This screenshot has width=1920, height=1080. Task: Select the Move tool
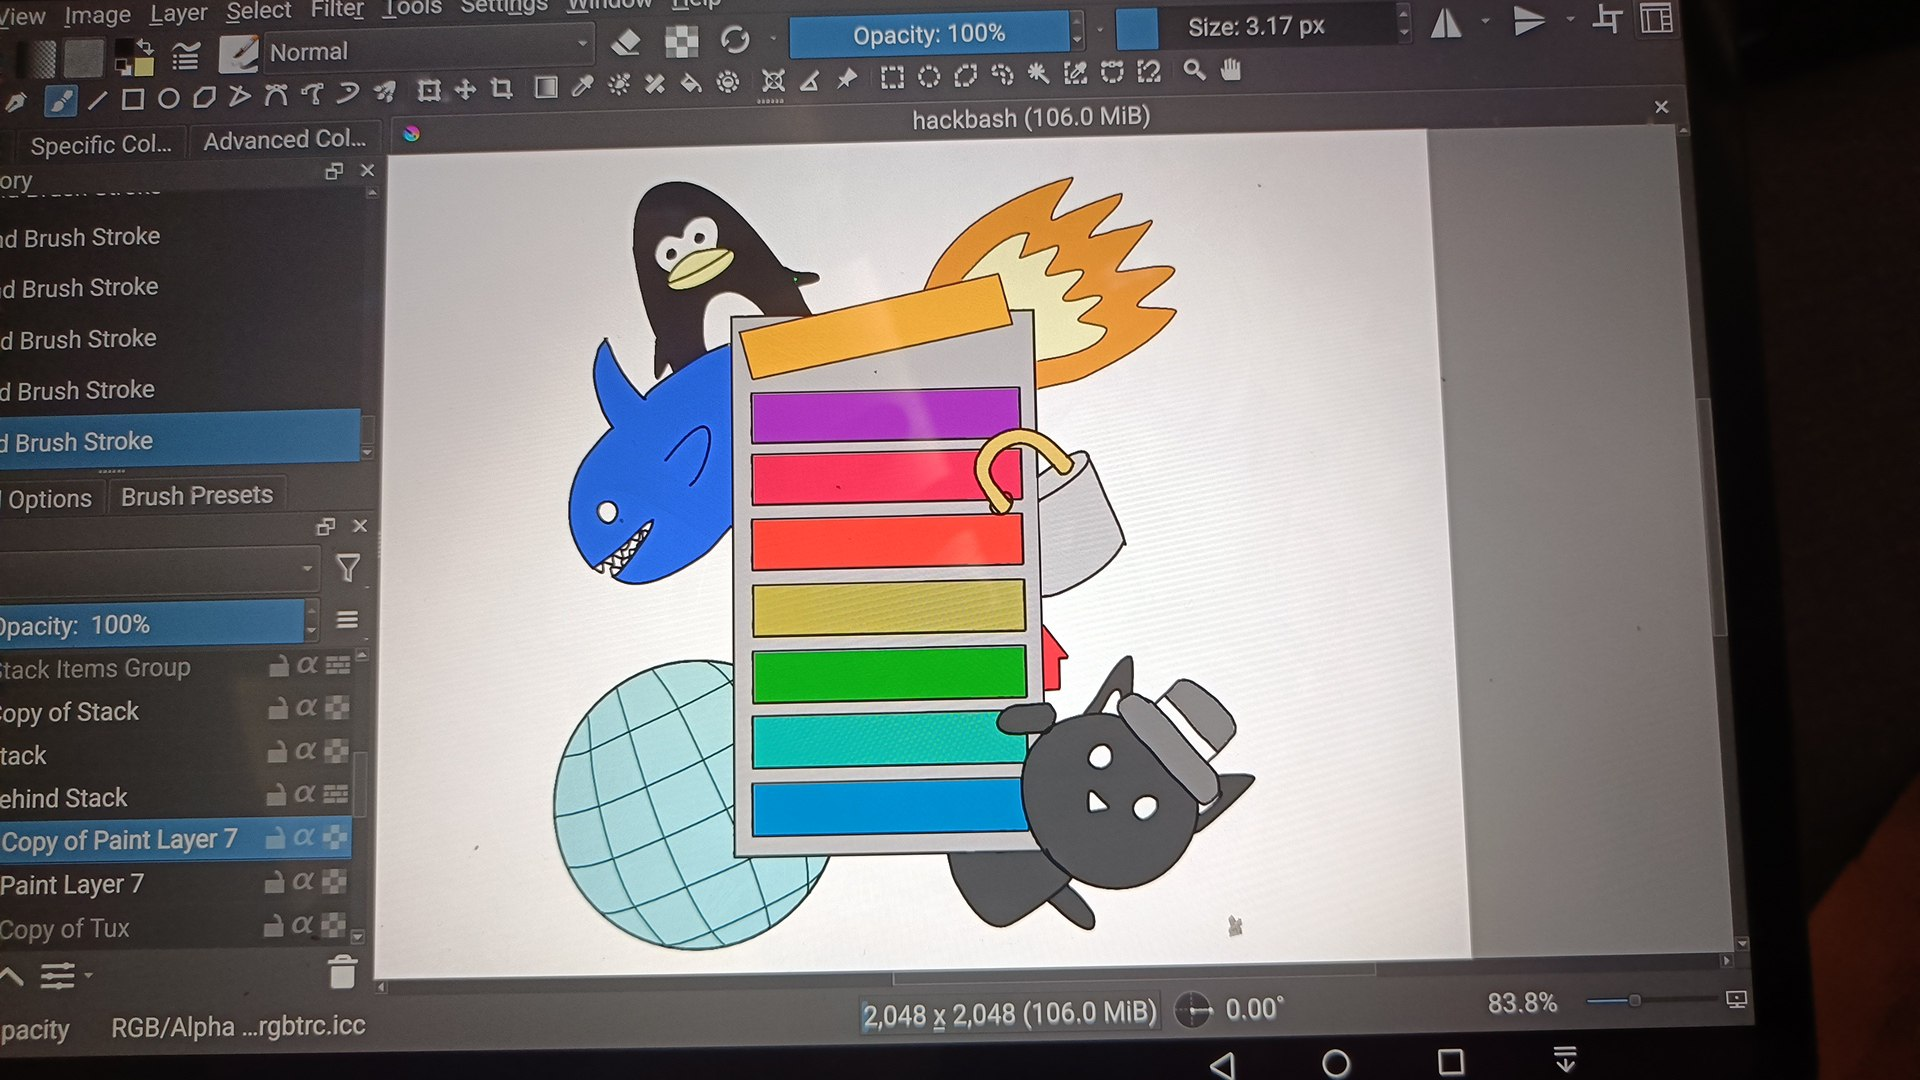(x=464, y=88)
